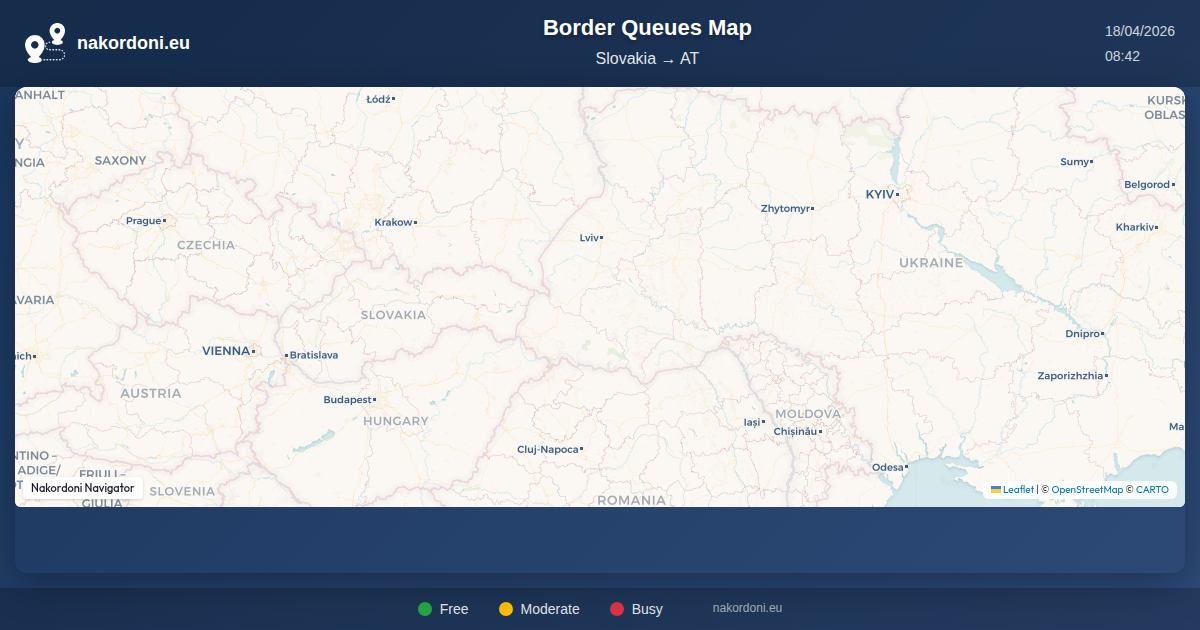Click the Border Queues Map title
The width and height of the screenshot is (1200, 630).
click(647, 28)
